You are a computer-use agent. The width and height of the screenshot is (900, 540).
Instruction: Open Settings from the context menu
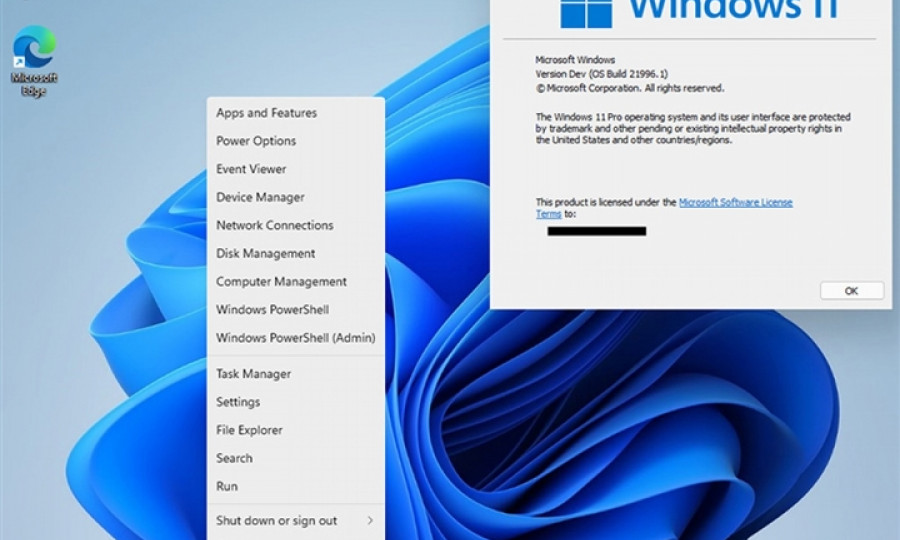point(238,402)
